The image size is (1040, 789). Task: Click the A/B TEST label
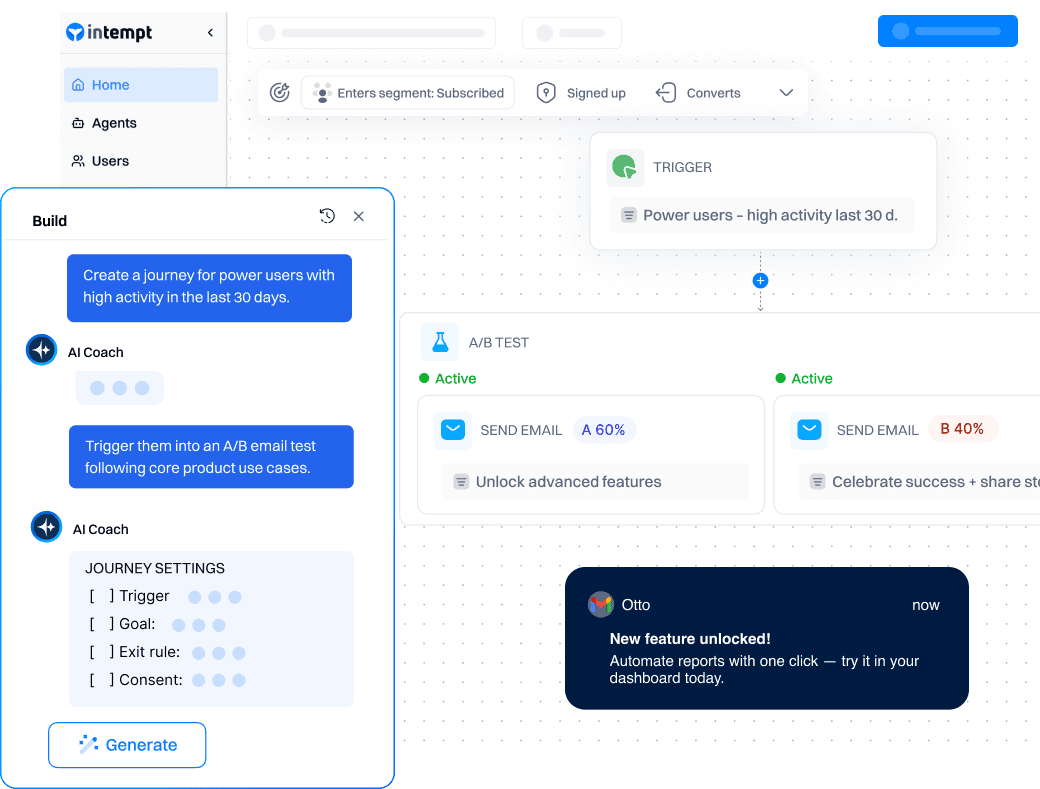[499, 343]
